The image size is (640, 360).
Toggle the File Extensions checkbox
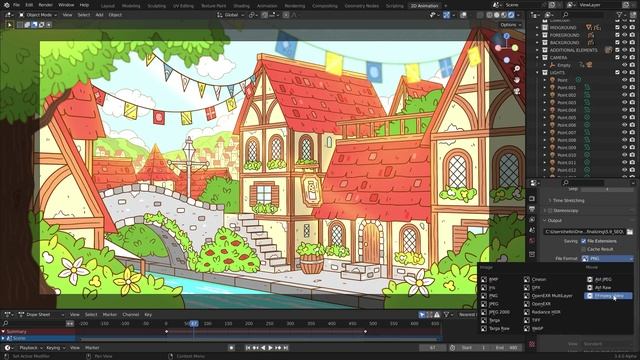[583, 241]
